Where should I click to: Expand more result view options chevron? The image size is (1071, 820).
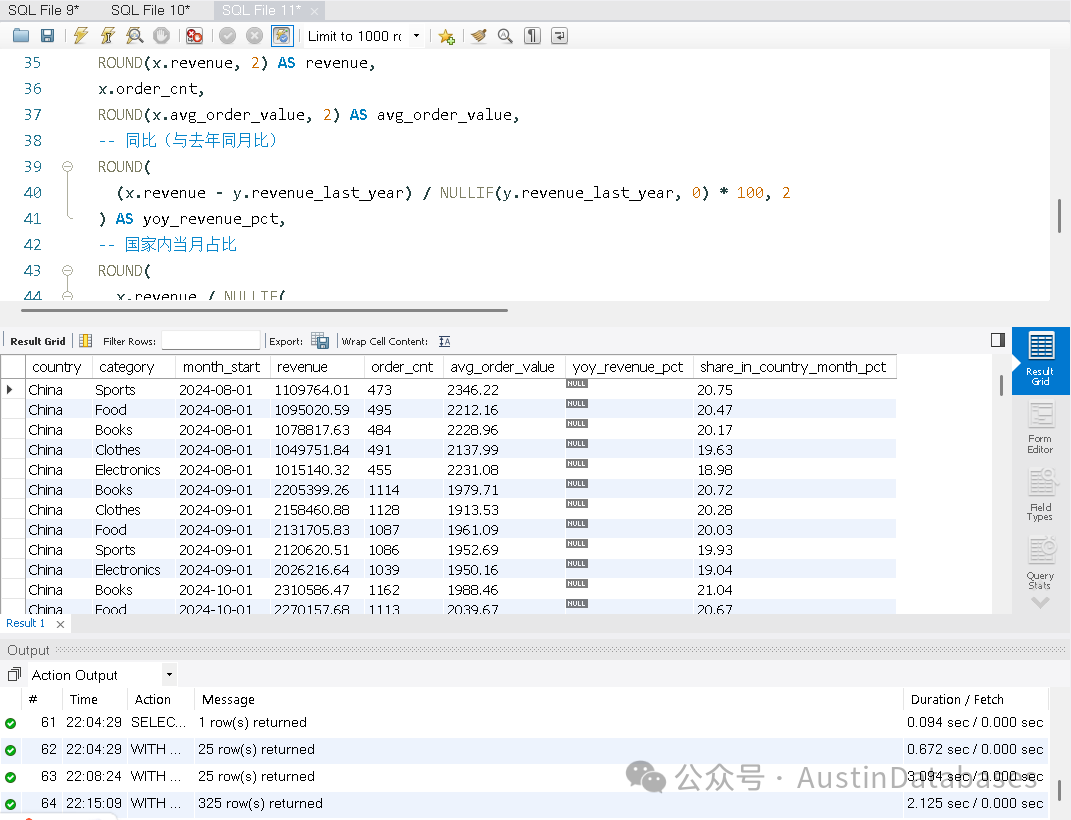(1040, 603)
